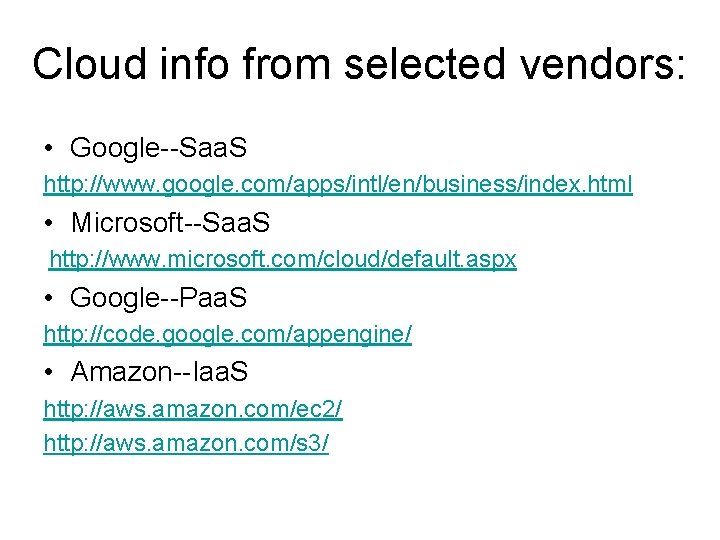The width and height of the screenshot is (720, 540).
Task: Open the microsoft.com cloud default.aspx link
Action: 283,259
